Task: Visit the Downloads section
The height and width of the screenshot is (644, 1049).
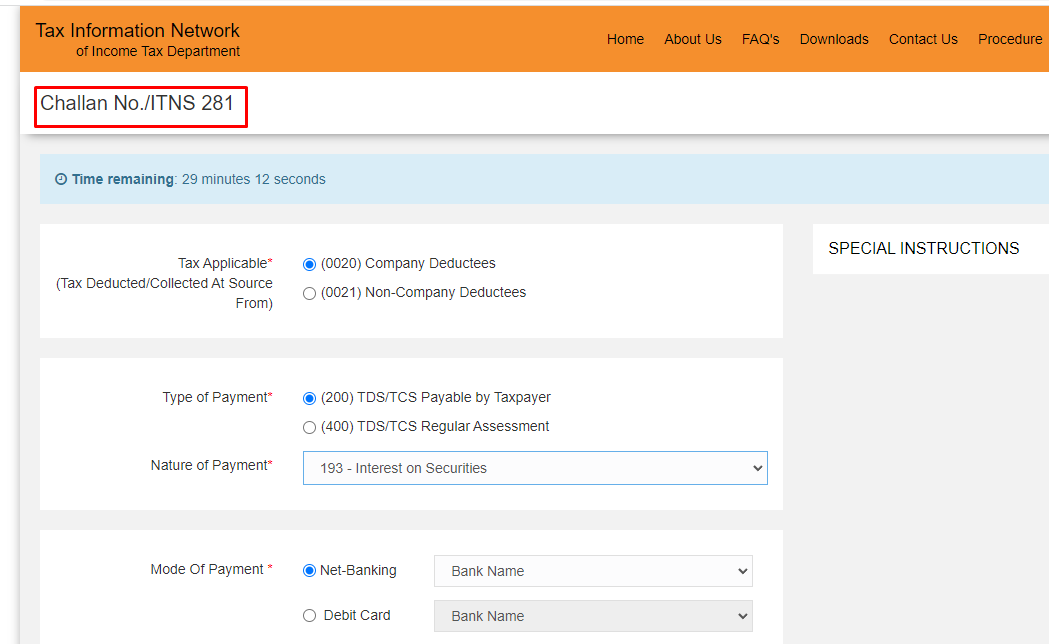Action: pos(833,39)
